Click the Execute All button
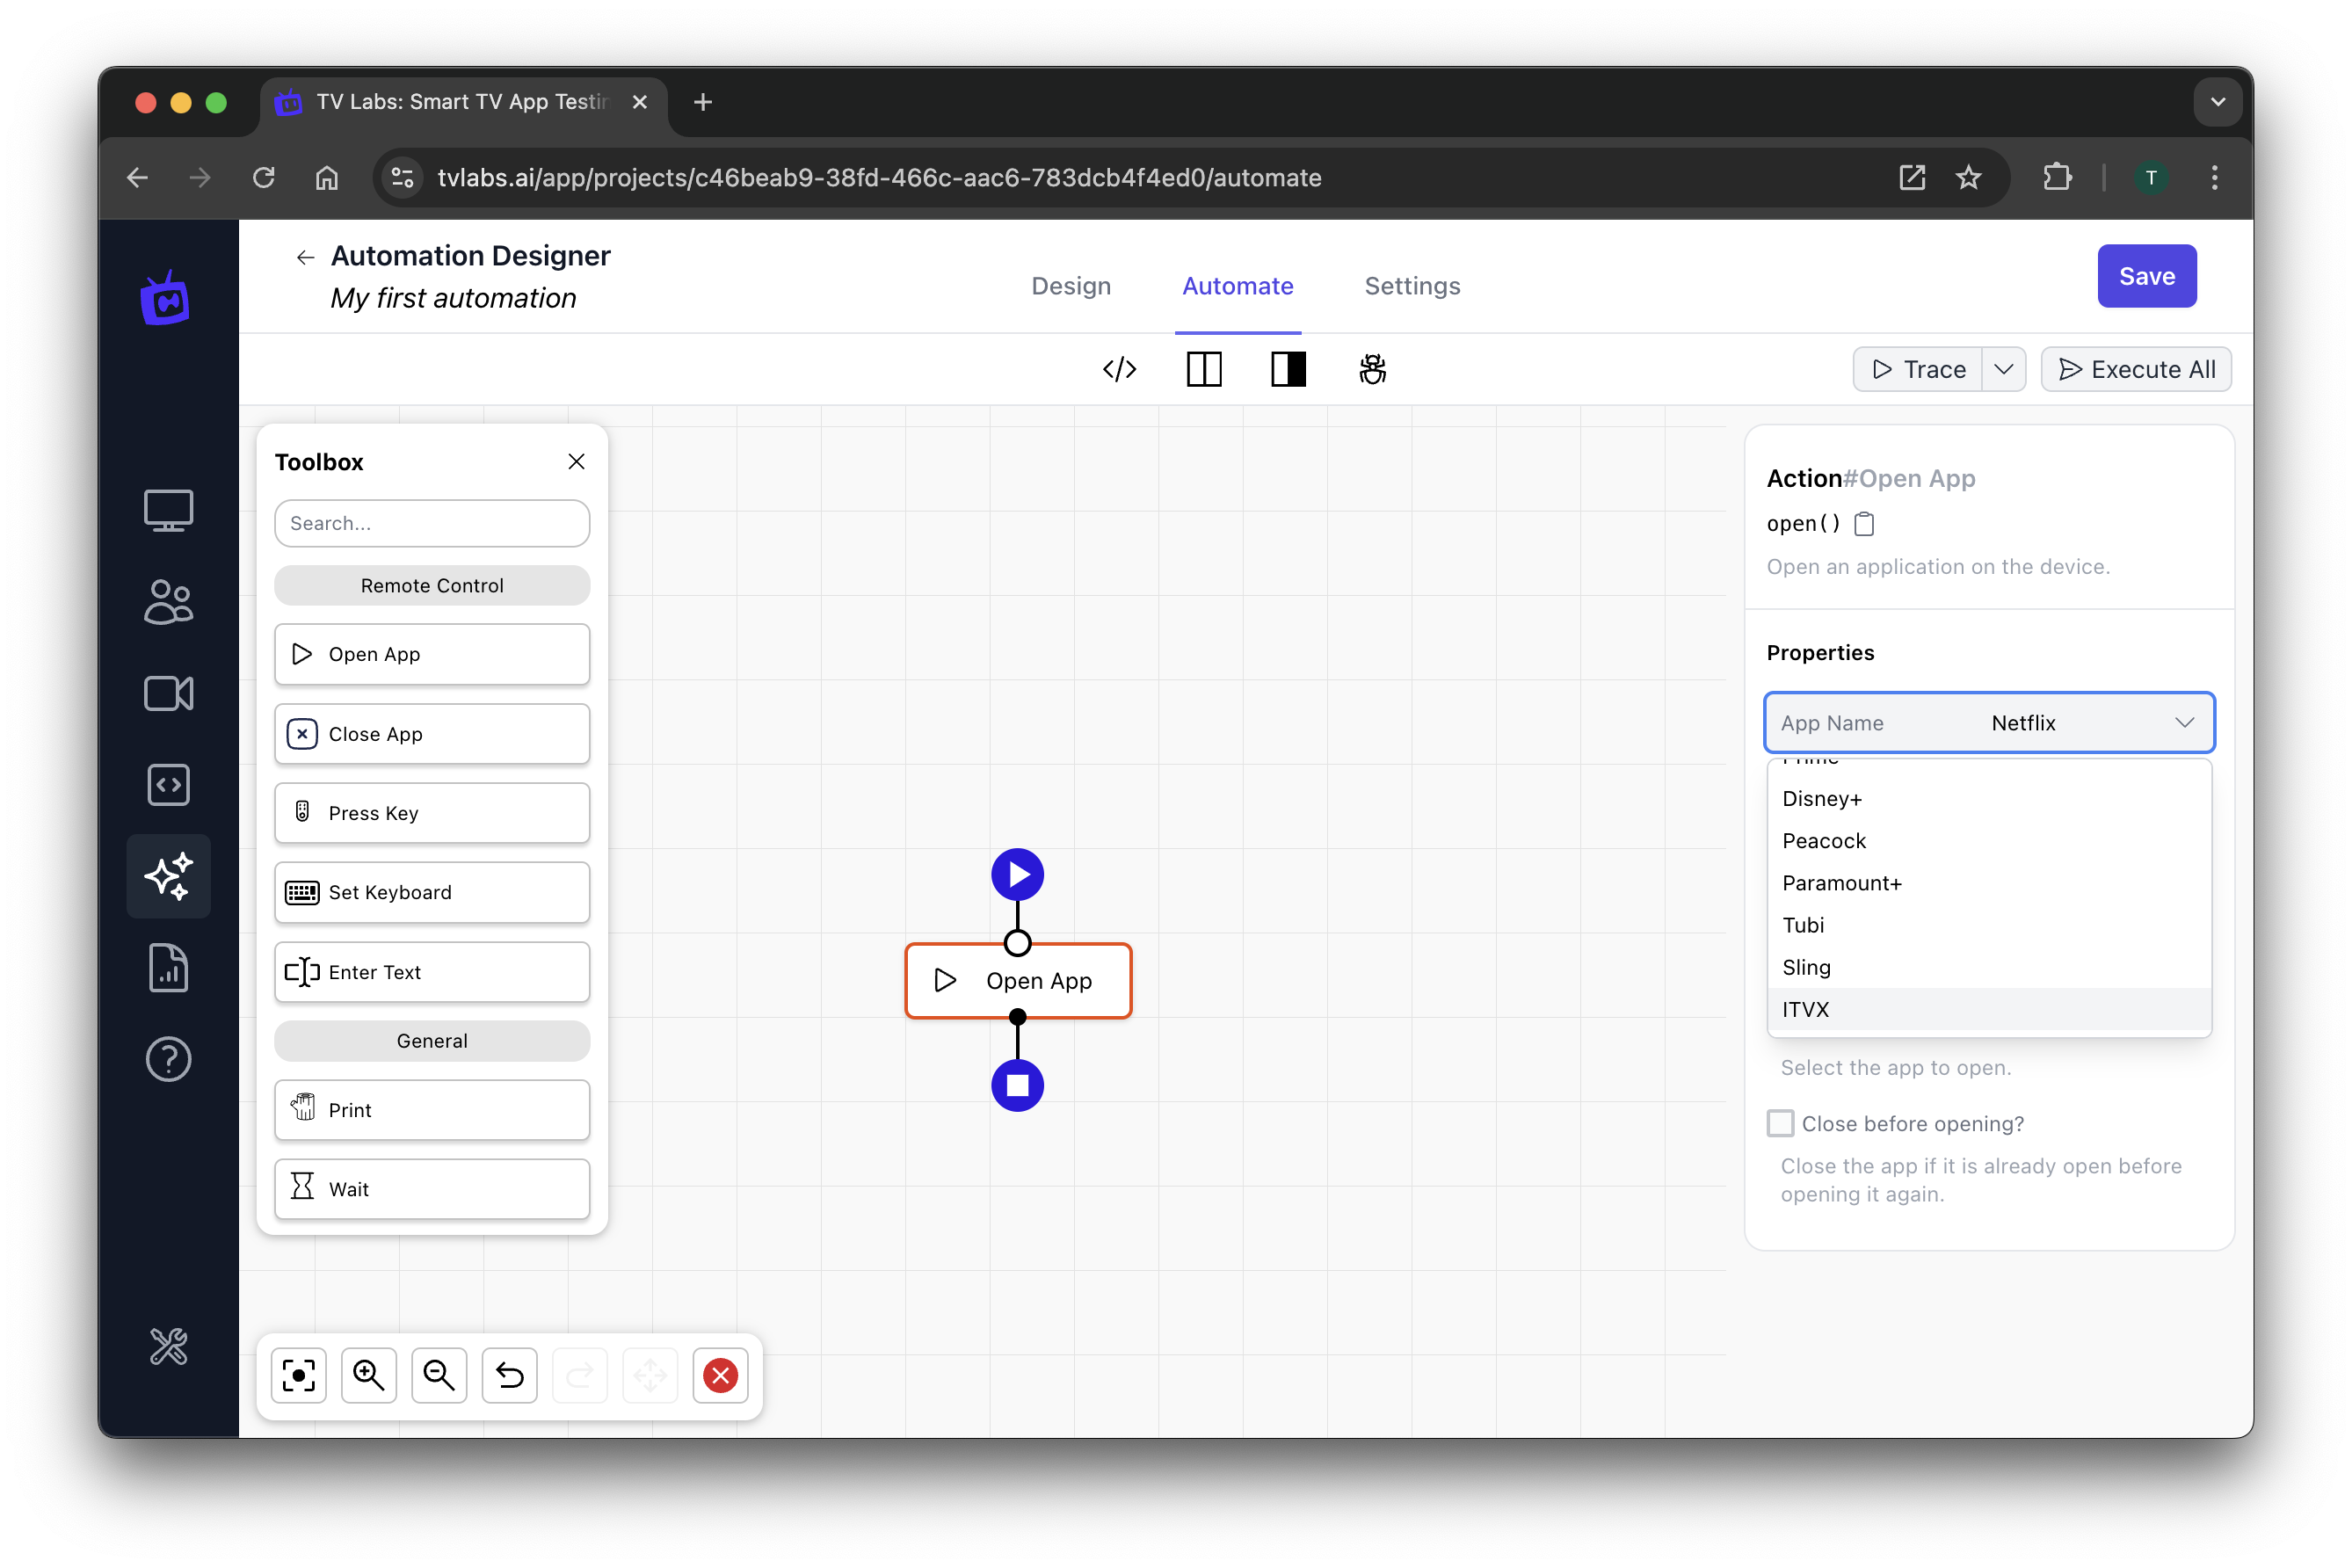This screenshot has width=2352, height=1568. (x=2137, y=369)
